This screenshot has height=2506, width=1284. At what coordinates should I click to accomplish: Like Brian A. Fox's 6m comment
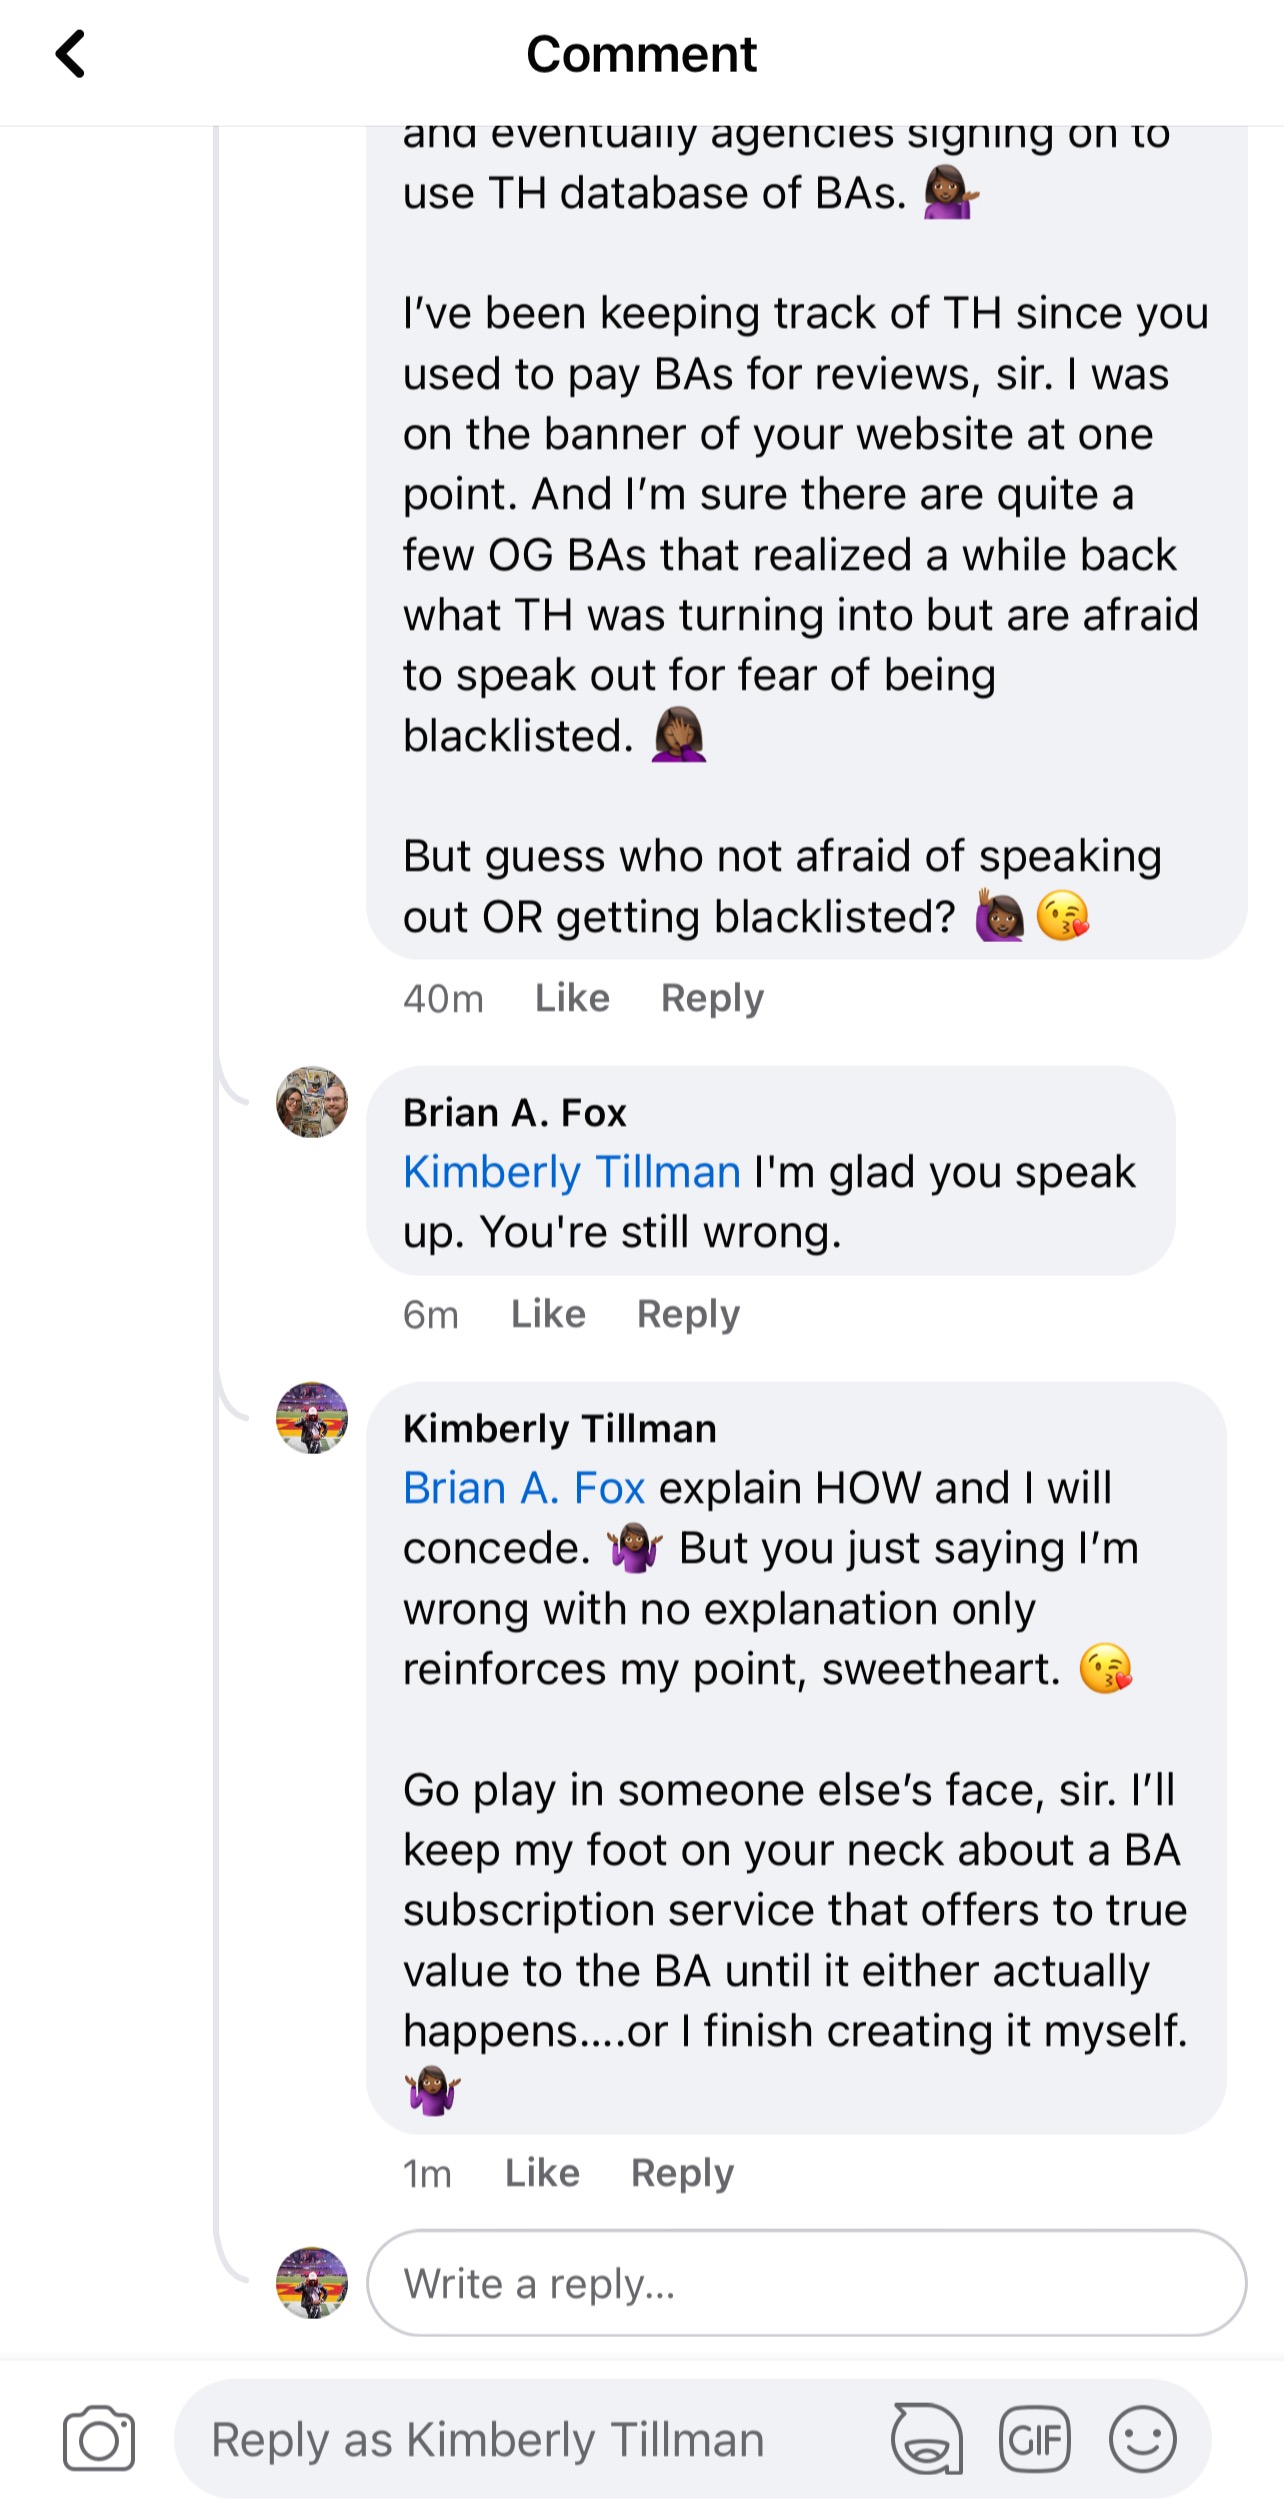(548, 1314)
